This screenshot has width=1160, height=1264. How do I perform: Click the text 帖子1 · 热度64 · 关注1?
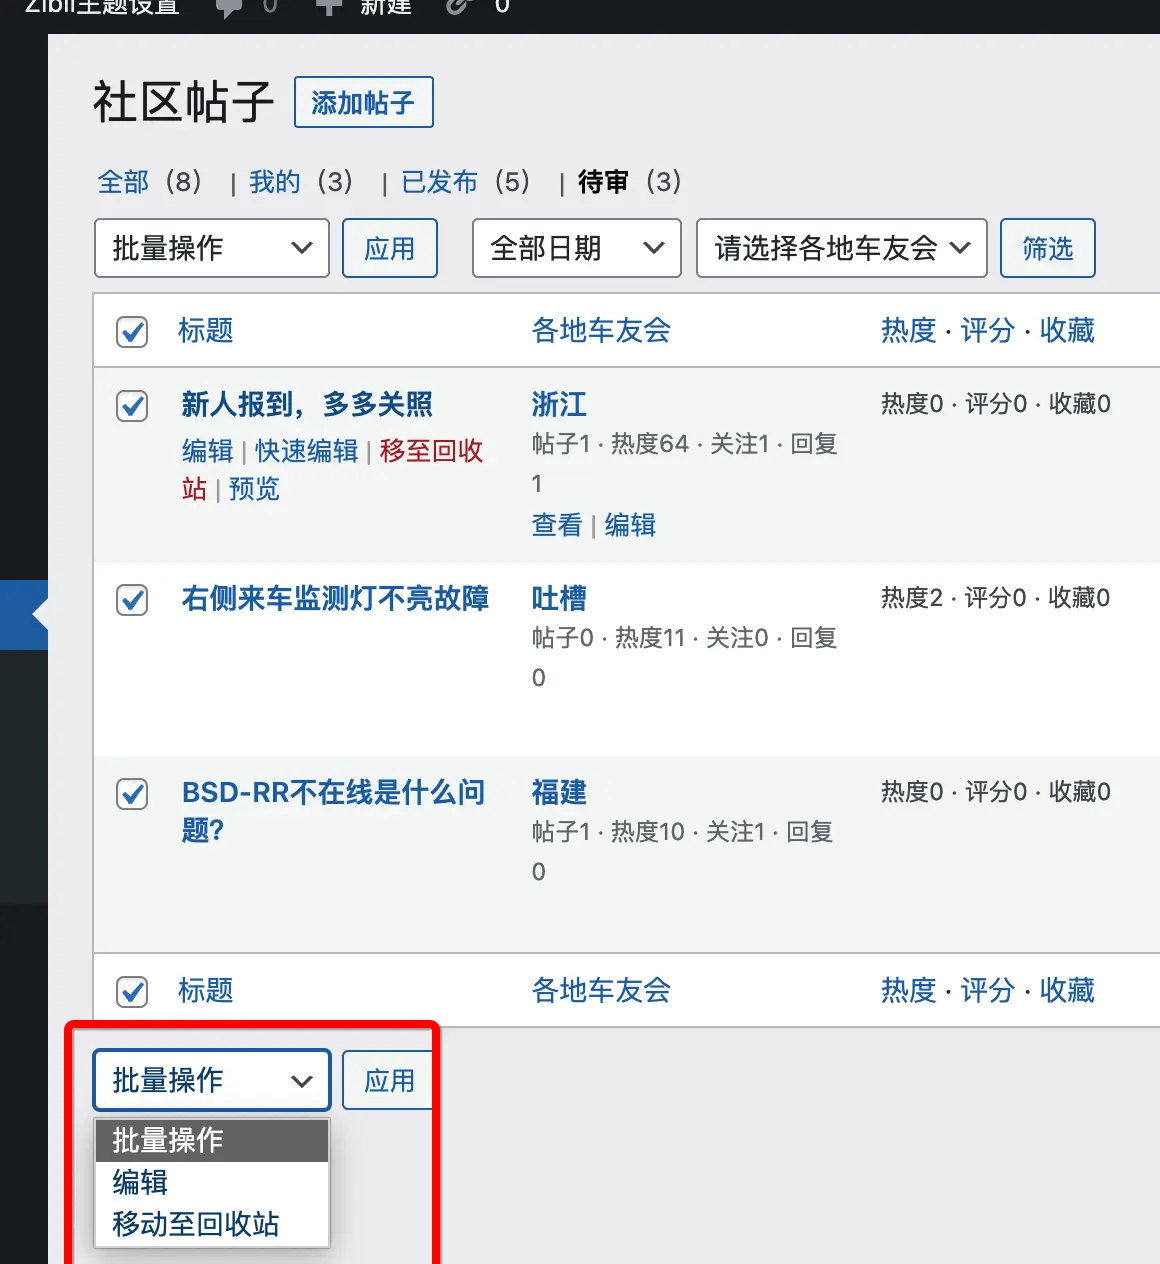[650, 444]
